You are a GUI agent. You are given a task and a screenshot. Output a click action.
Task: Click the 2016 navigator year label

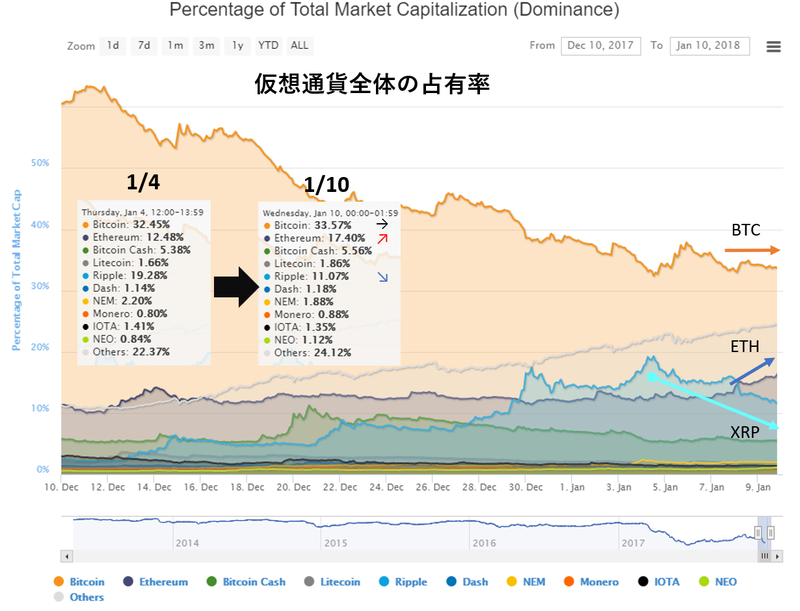pos(484,543)
